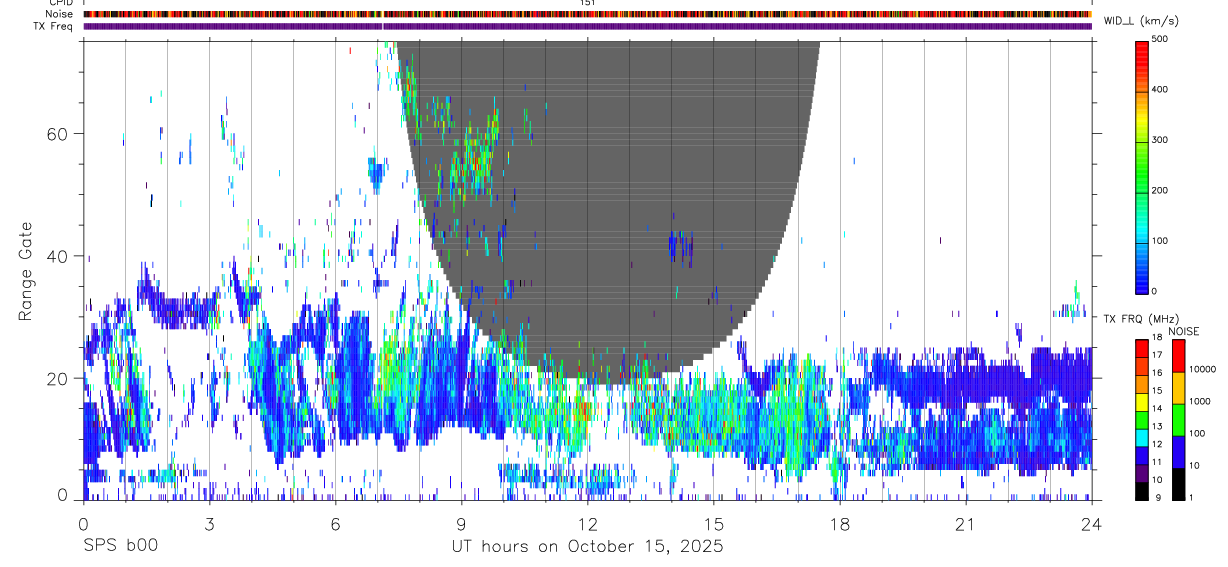The width and height of the screenshot is (1228, 567).
Task: Click the "Noise" row label at top
Action: tap(59, 14)
